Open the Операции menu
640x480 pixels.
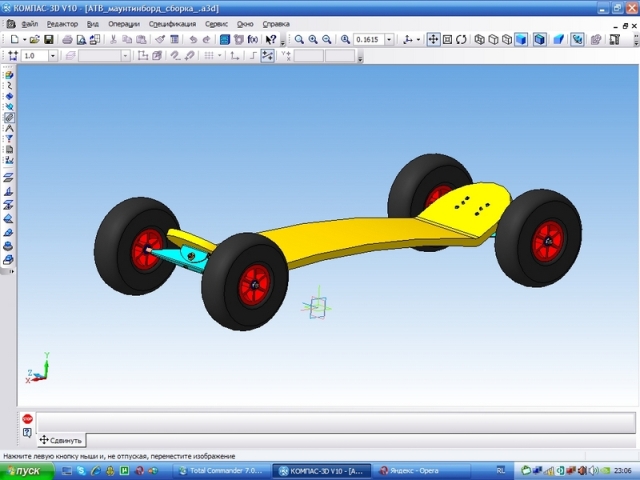(x=124, y=23)
